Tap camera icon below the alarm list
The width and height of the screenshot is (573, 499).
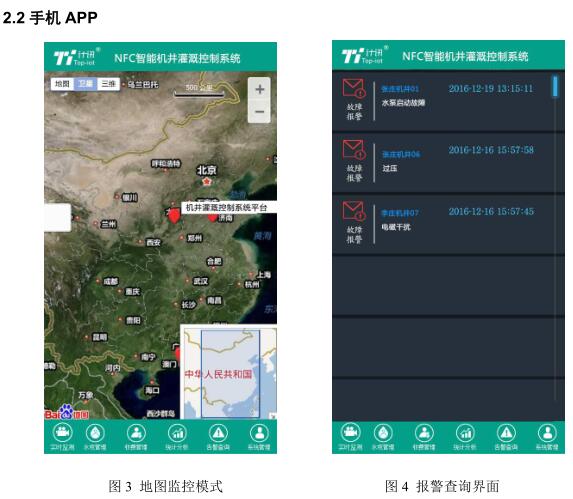click(351, 433)
